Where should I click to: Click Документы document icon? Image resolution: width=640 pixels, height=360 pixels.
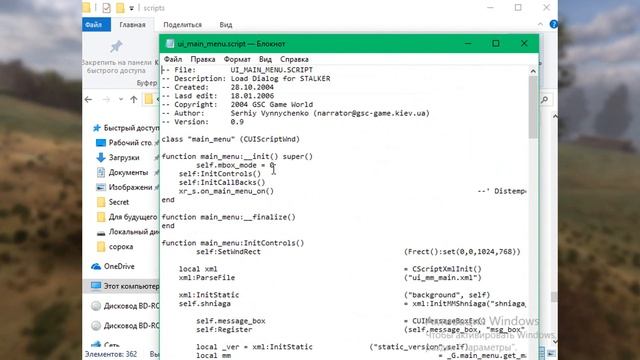101,172
